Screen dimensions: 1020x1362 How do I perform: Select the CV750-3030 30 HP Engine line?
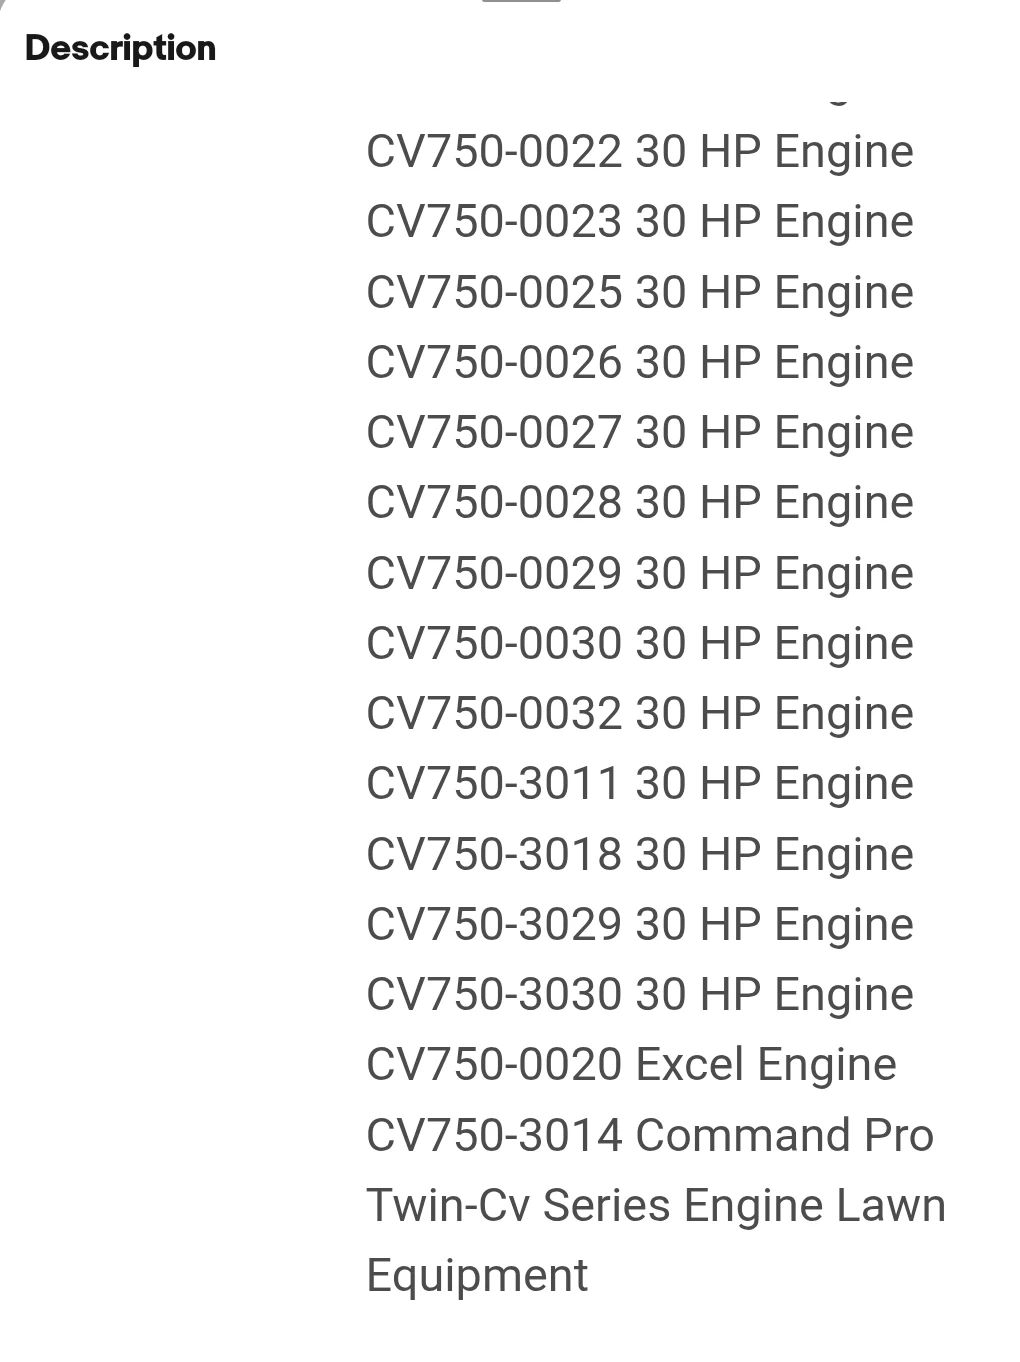coord(640,995)
